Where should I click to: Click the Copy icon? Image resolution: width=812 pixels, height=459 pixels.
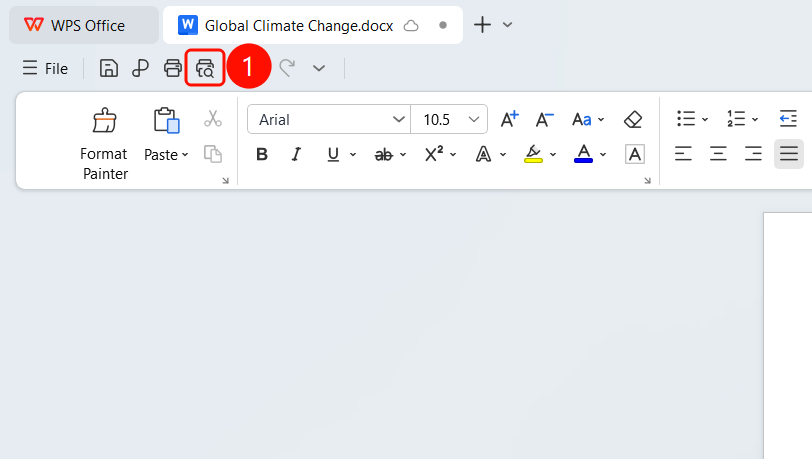213,154
